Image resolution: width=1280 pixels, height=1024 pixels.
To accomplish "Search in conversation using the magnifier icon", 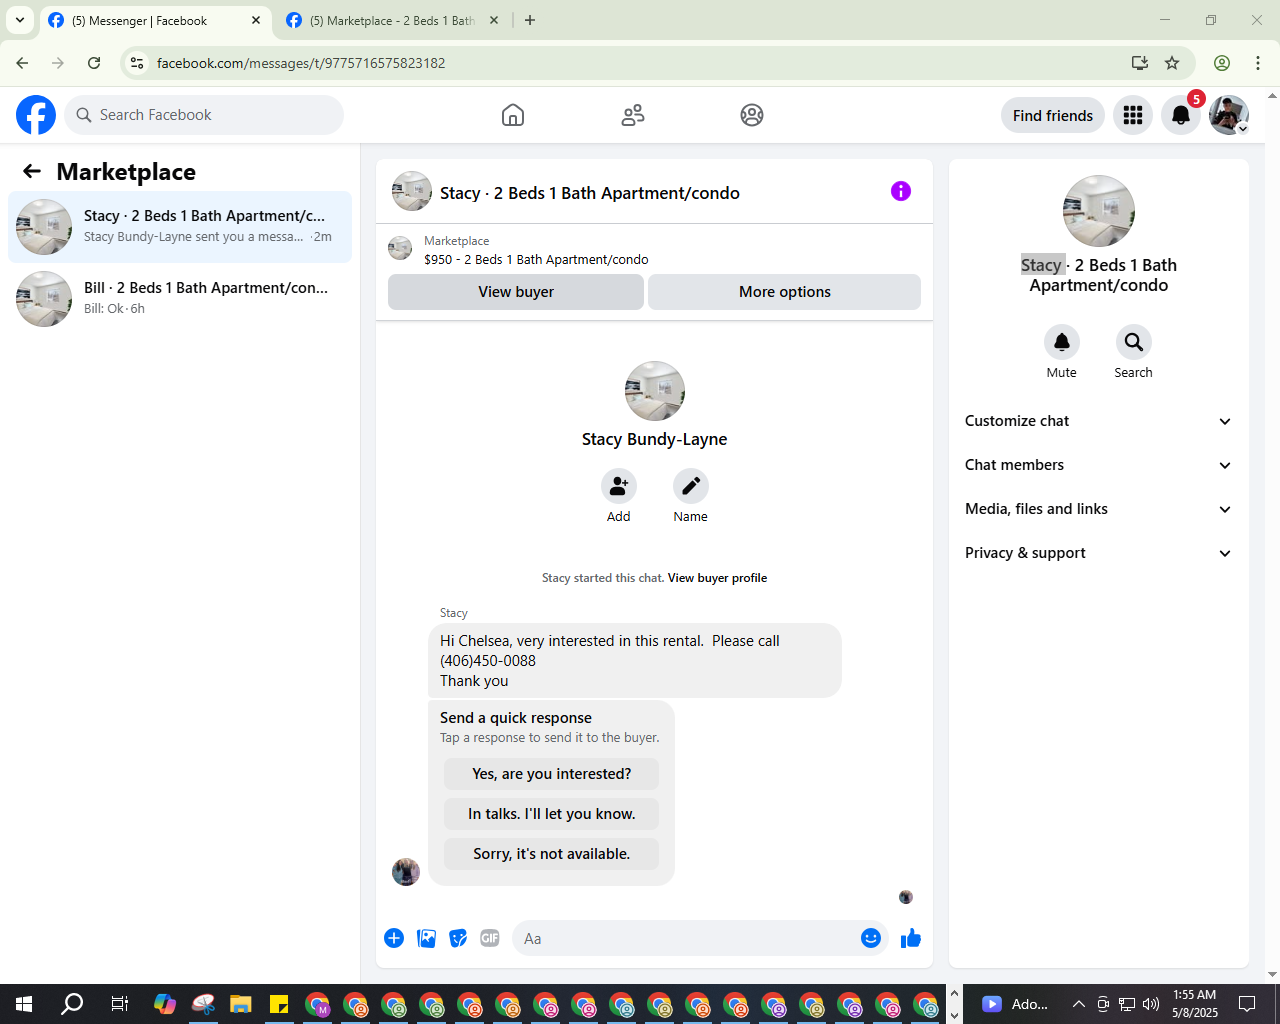I will pos(1134,342).
